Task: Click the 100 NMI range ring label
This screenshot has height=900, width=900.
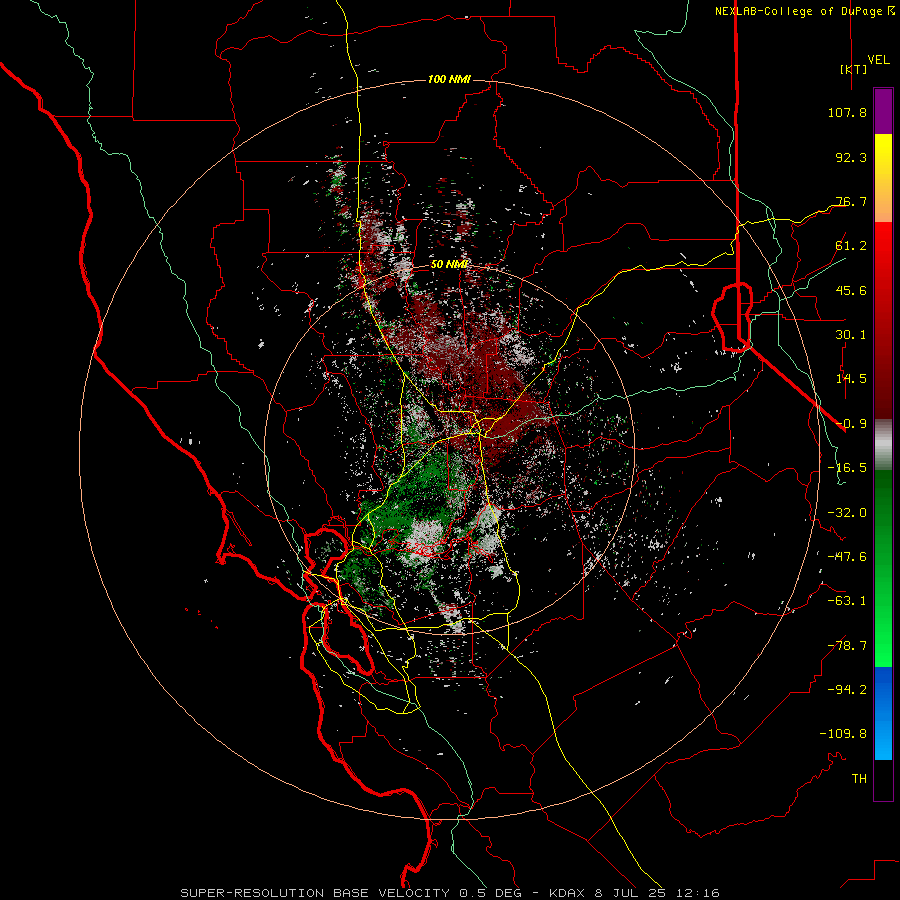Action: (x=449, y=79)
